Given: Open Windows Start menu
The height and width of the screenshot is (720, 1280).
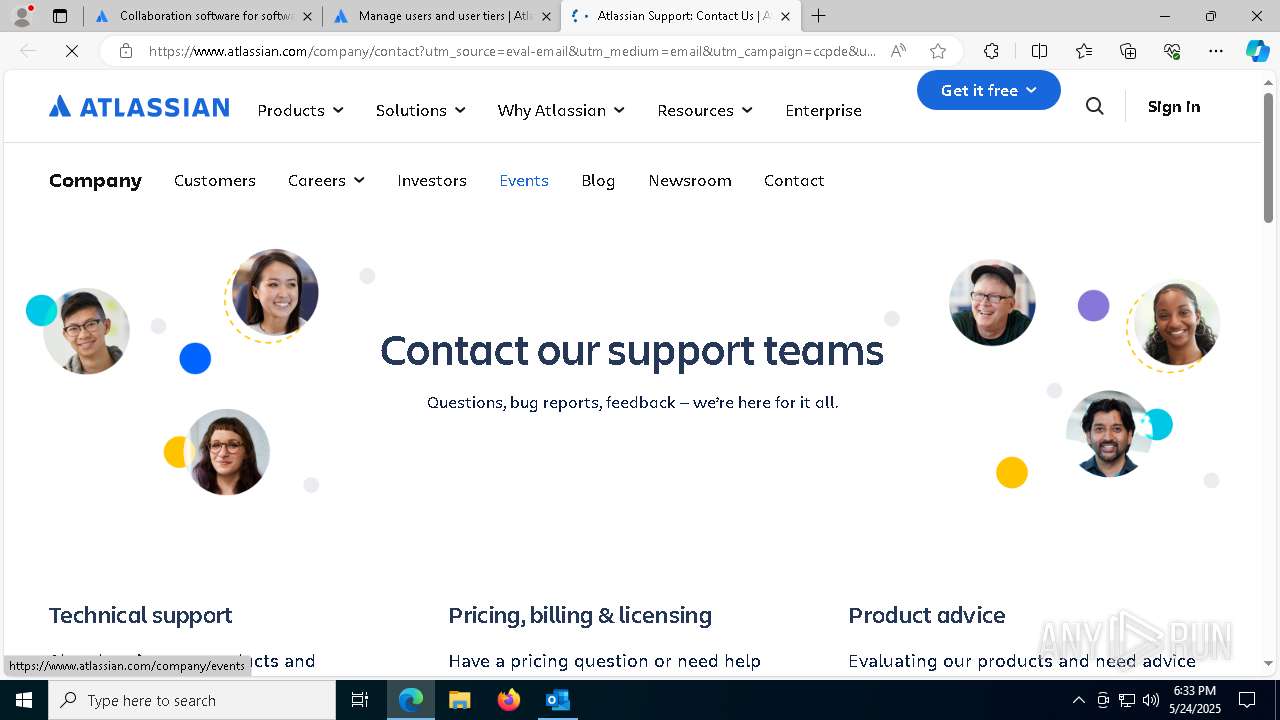Looking at the screenshot, I should pyautogui.click(x=24, y=700).
